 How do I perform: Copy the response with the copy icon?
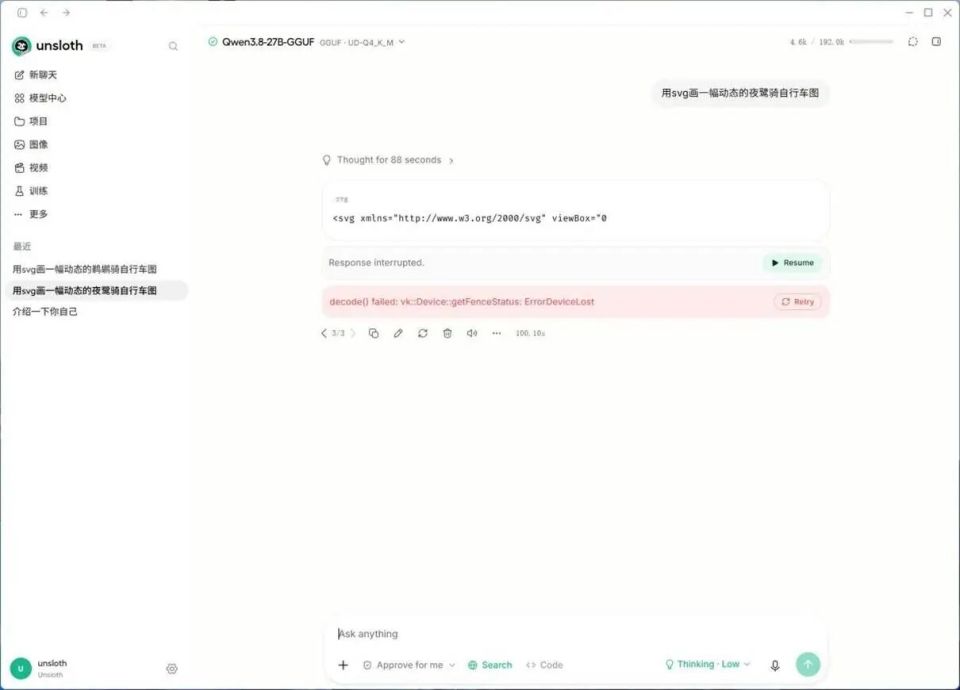[373, 333]
